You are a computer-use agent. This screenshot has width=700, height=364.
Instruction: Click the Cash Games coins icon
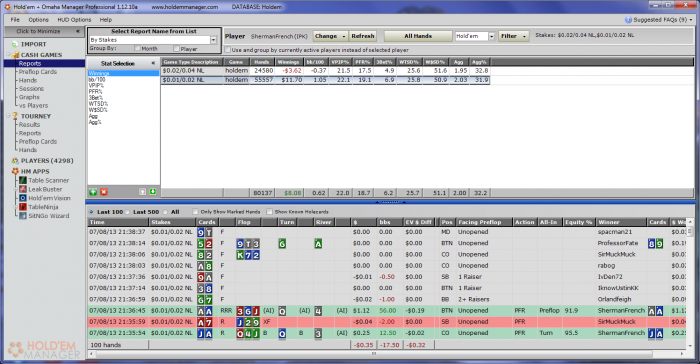[x=16, y=55]
